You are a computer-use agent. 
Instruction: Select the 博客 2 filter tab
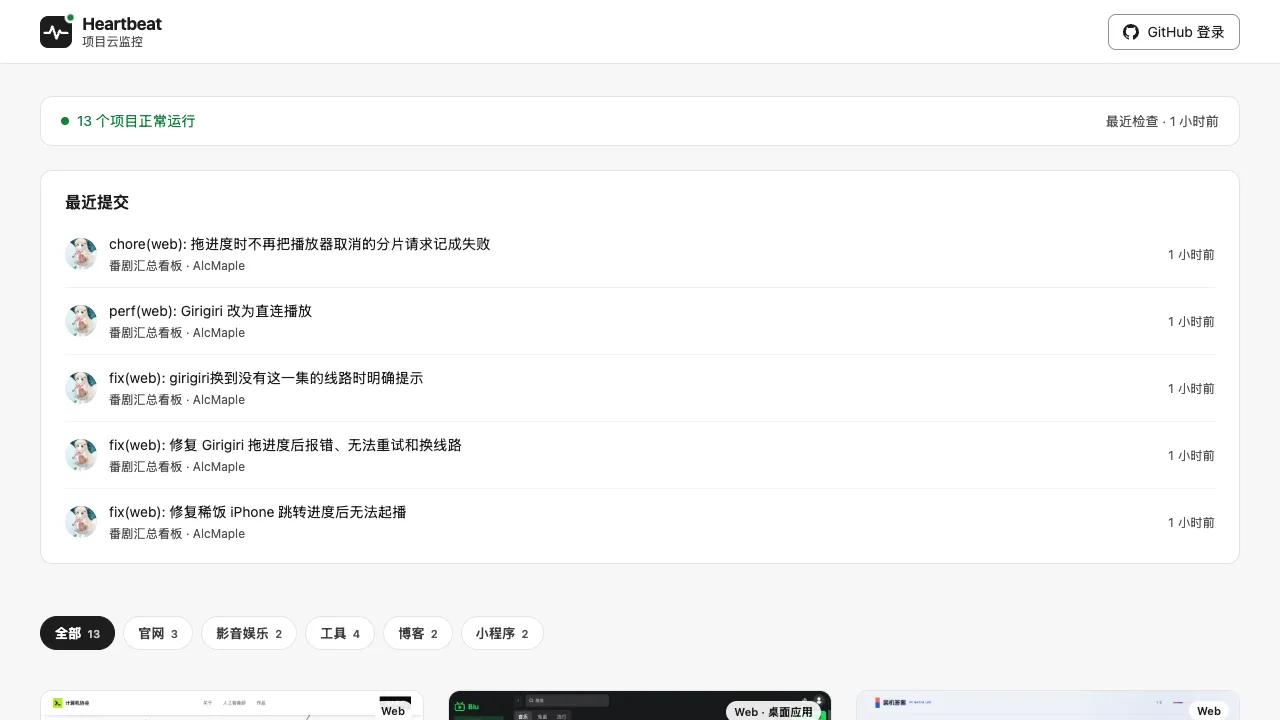tap(418, 633)
